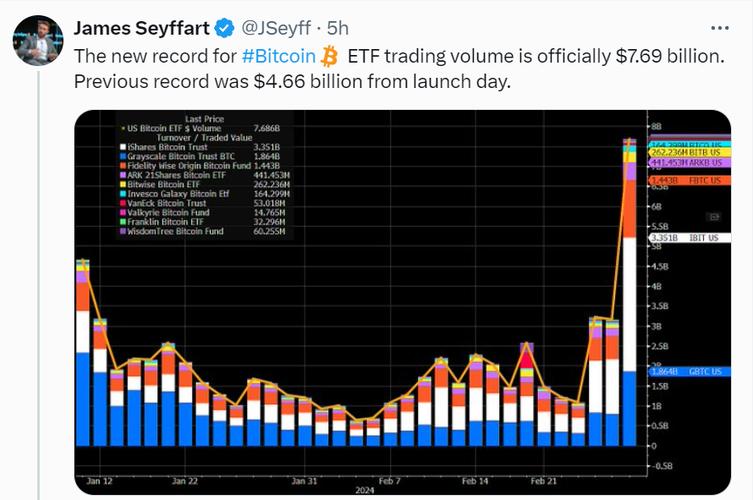The width and height of the screenshot is (753, 500).
Task: Click the orange Fidelity Wise Origin legend swatch
Action: [x=121, y=167]
